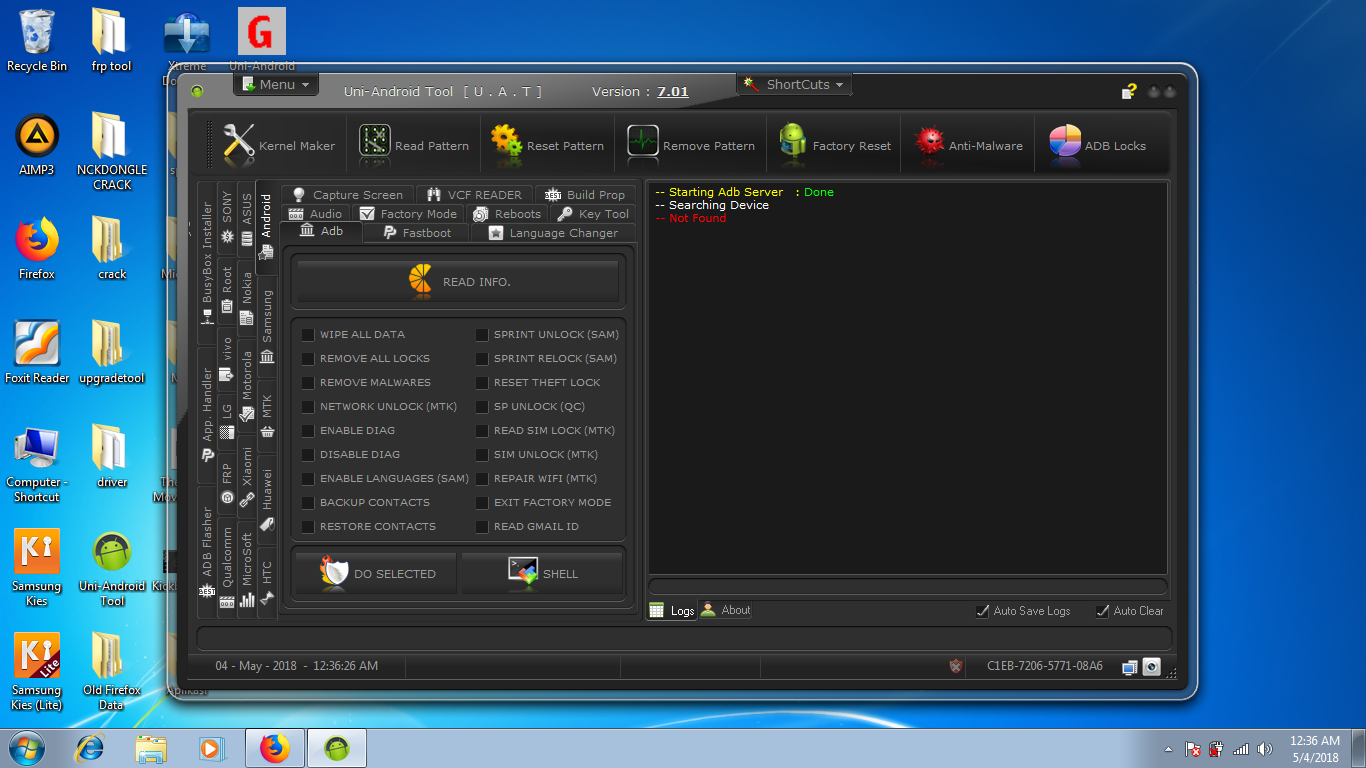Open the ADB Flasher vertical tab
1366x768 pixels.
tap(207, 552)
